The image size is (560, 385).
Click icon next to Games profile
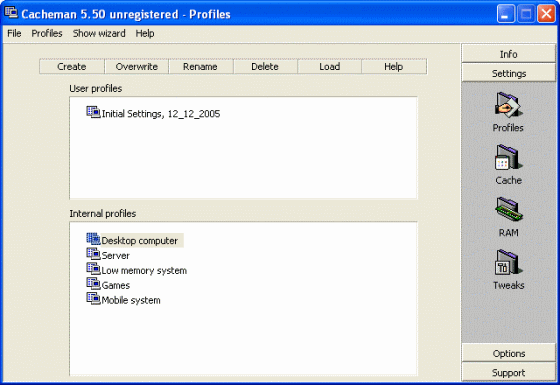(93, 284)
